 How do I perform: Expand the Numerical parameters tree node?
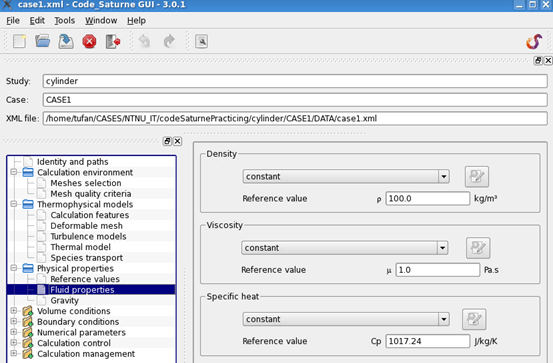pyautogui.click(x=14, y=332)
